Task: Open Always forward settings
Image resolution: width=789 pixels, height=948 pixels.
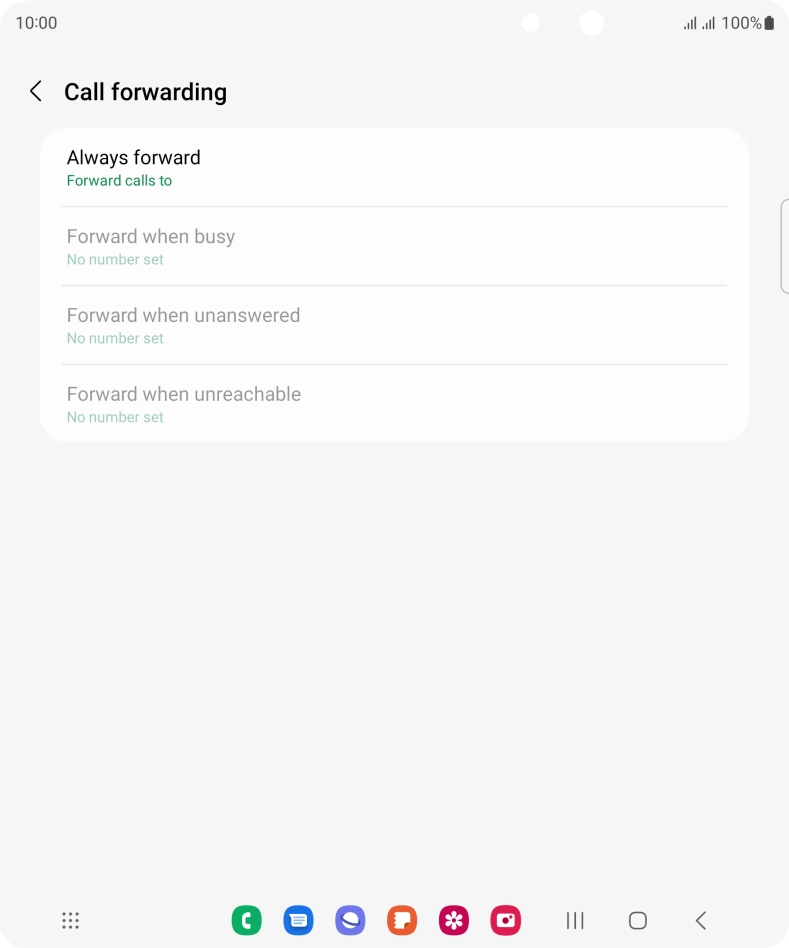Action: tap(394, 167)
